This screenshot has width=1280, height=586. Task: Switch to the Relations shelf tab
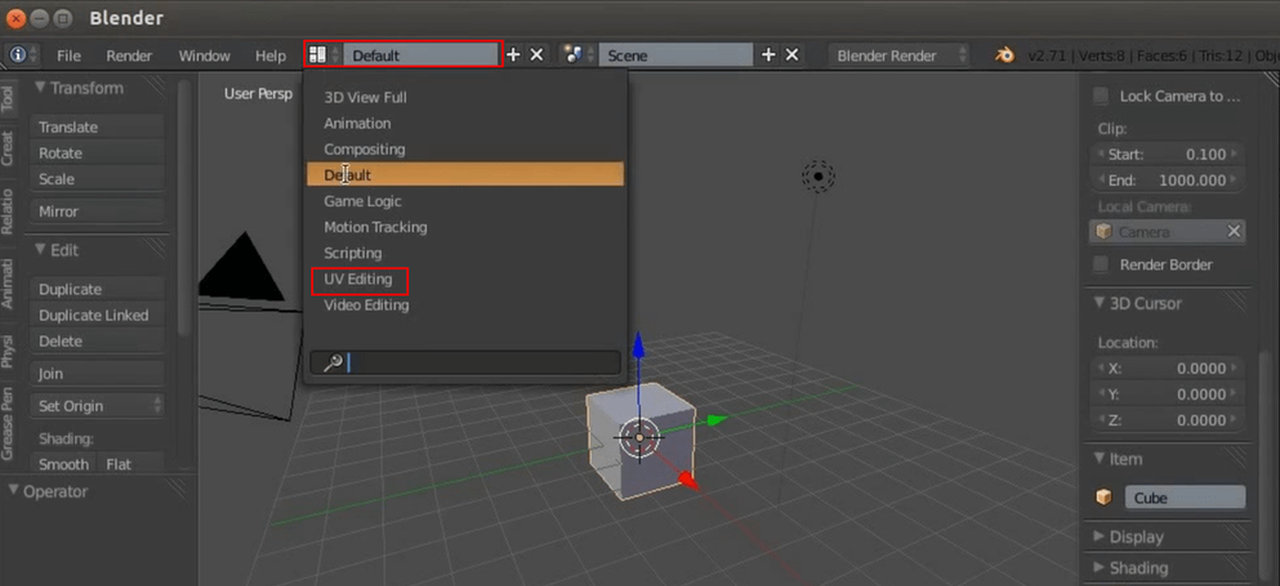8,210
